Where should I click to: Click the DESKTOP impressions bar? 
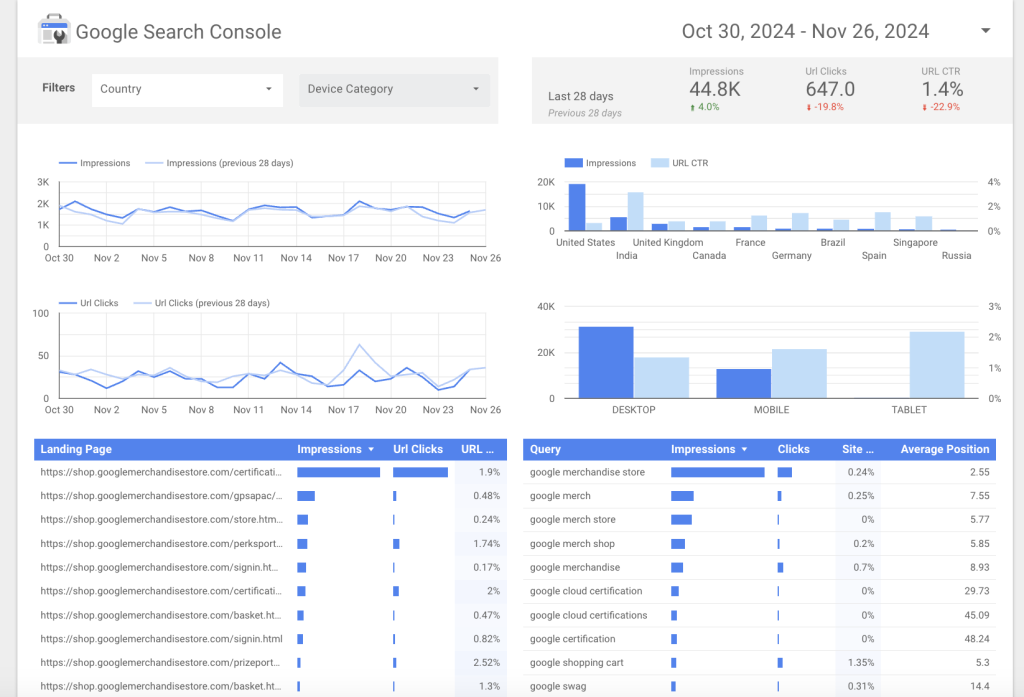[x=605, y=362]
